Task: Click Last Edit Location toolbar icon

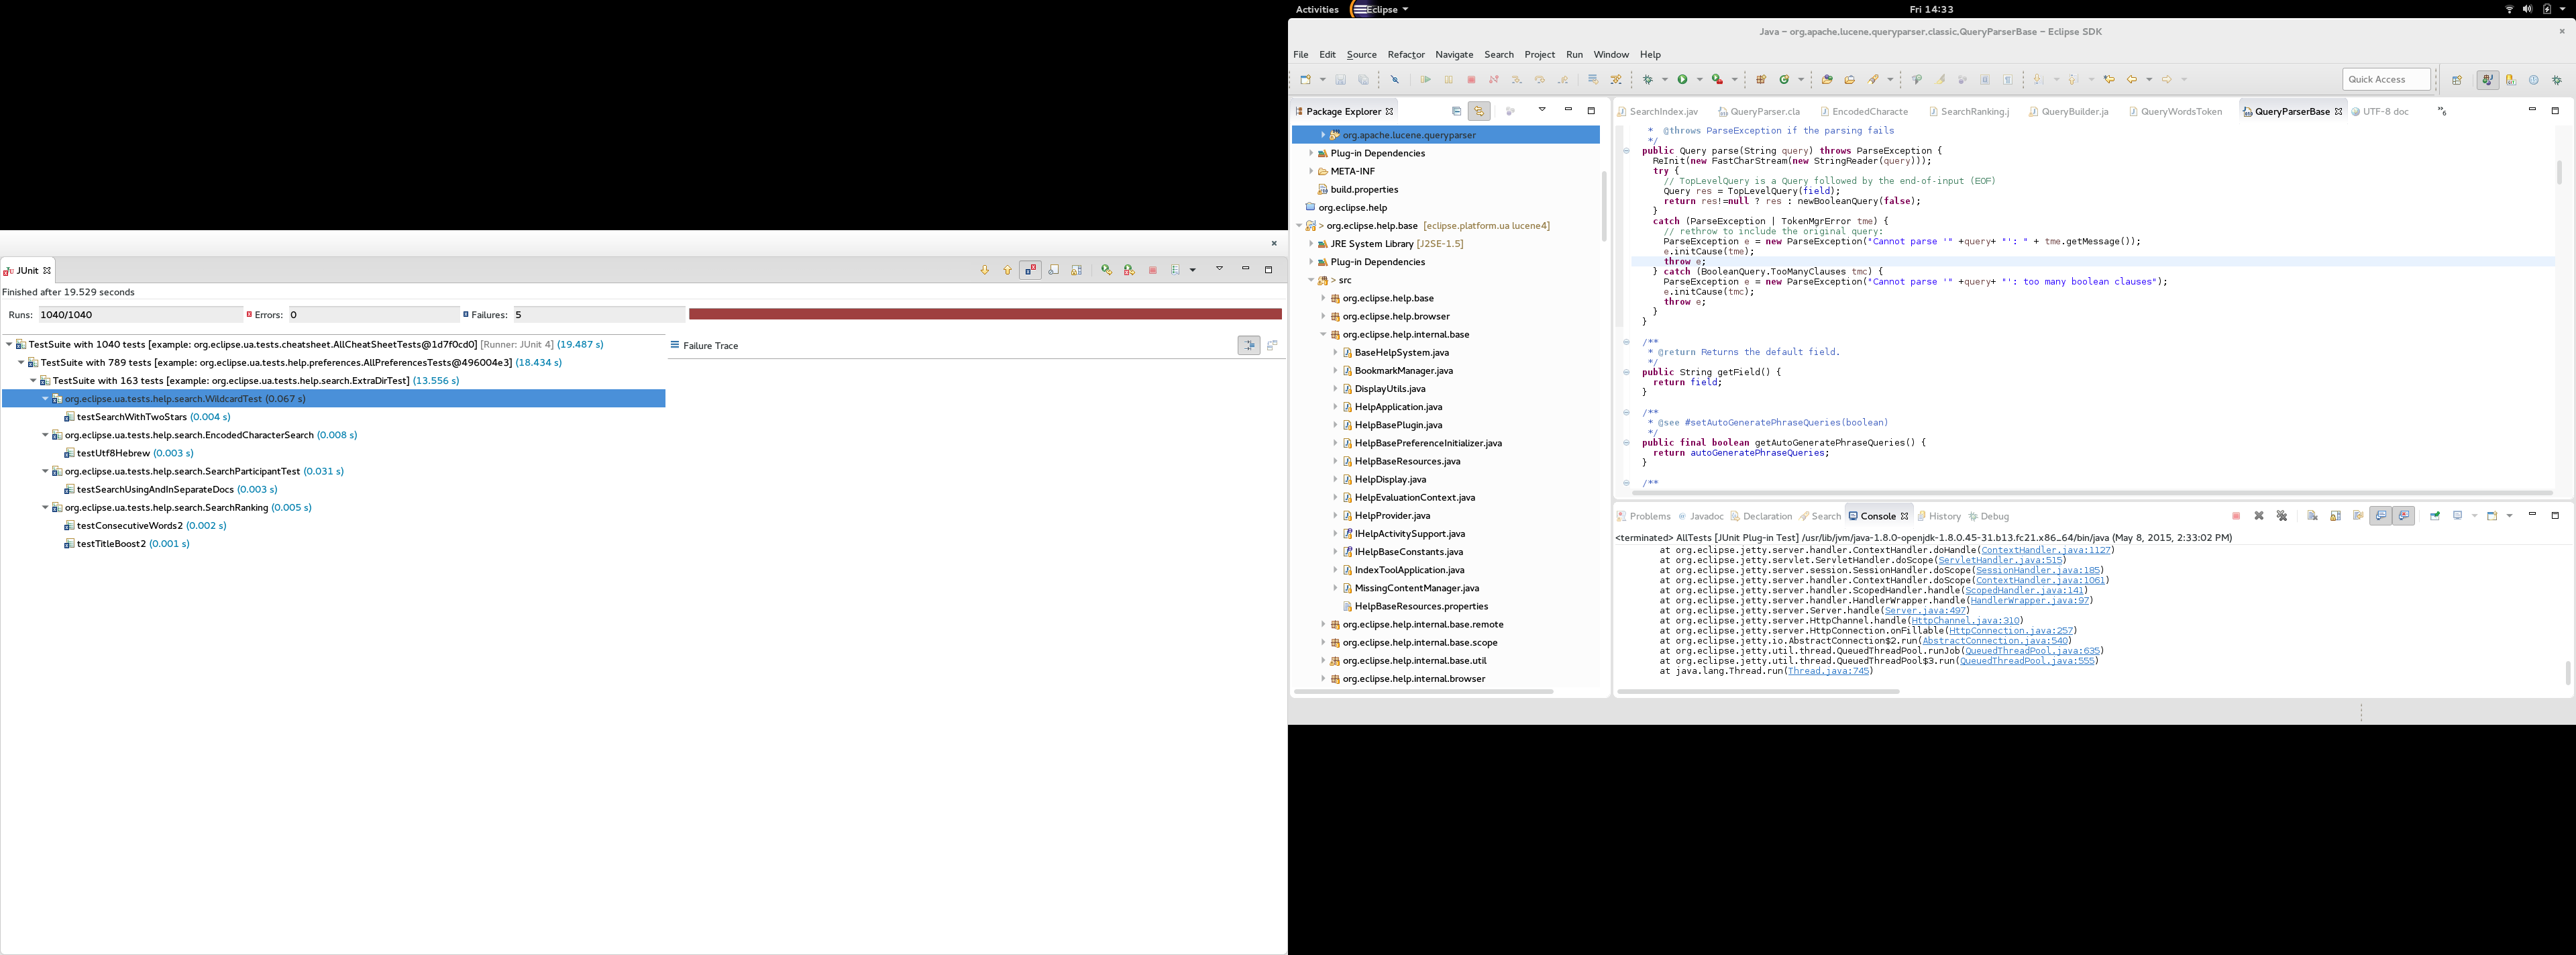Action: coord(2109,80)
